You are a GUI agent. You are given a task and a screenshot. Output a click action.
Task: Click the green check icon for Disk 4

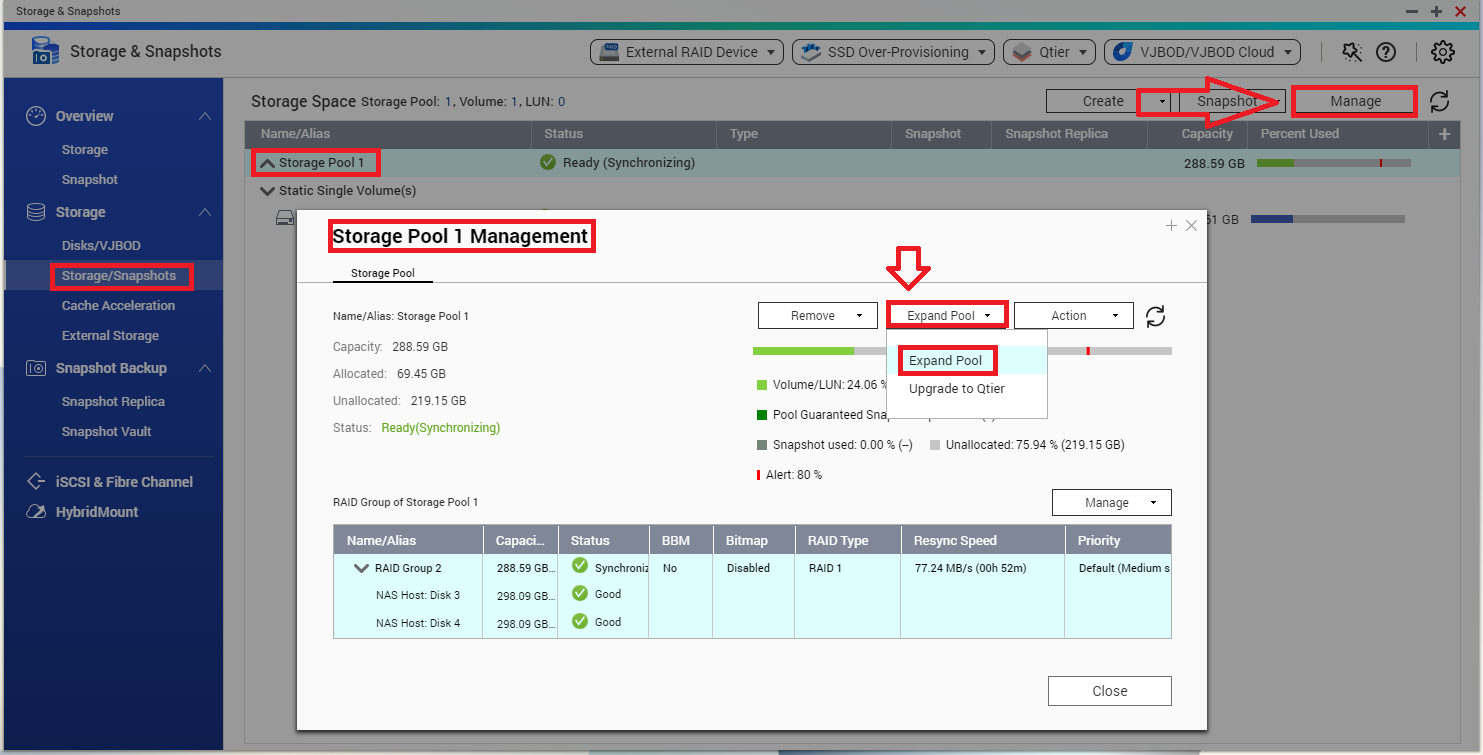[x=580, y=621]
